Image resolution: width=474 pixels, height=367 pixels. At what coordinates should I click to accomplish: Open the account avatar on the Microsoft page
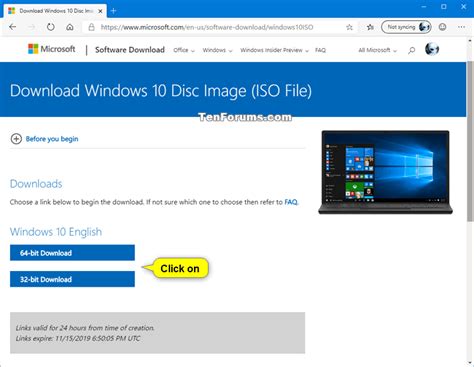pos(432,49)
